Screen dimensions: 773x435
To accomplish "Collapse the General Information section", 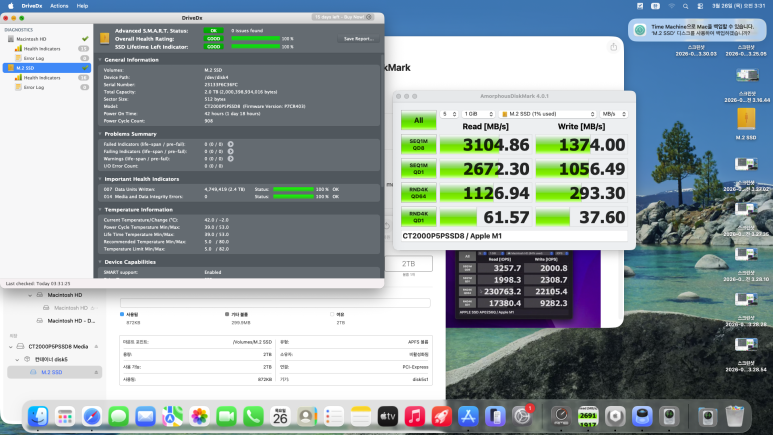I will (x=100, y=60).
